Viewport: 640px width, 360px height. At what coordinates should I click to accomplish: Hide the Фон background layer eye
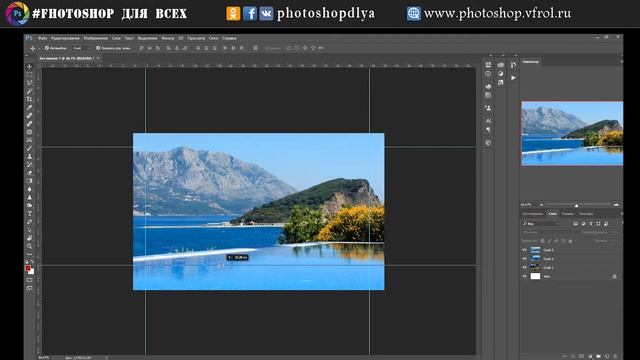coord(525,276)
